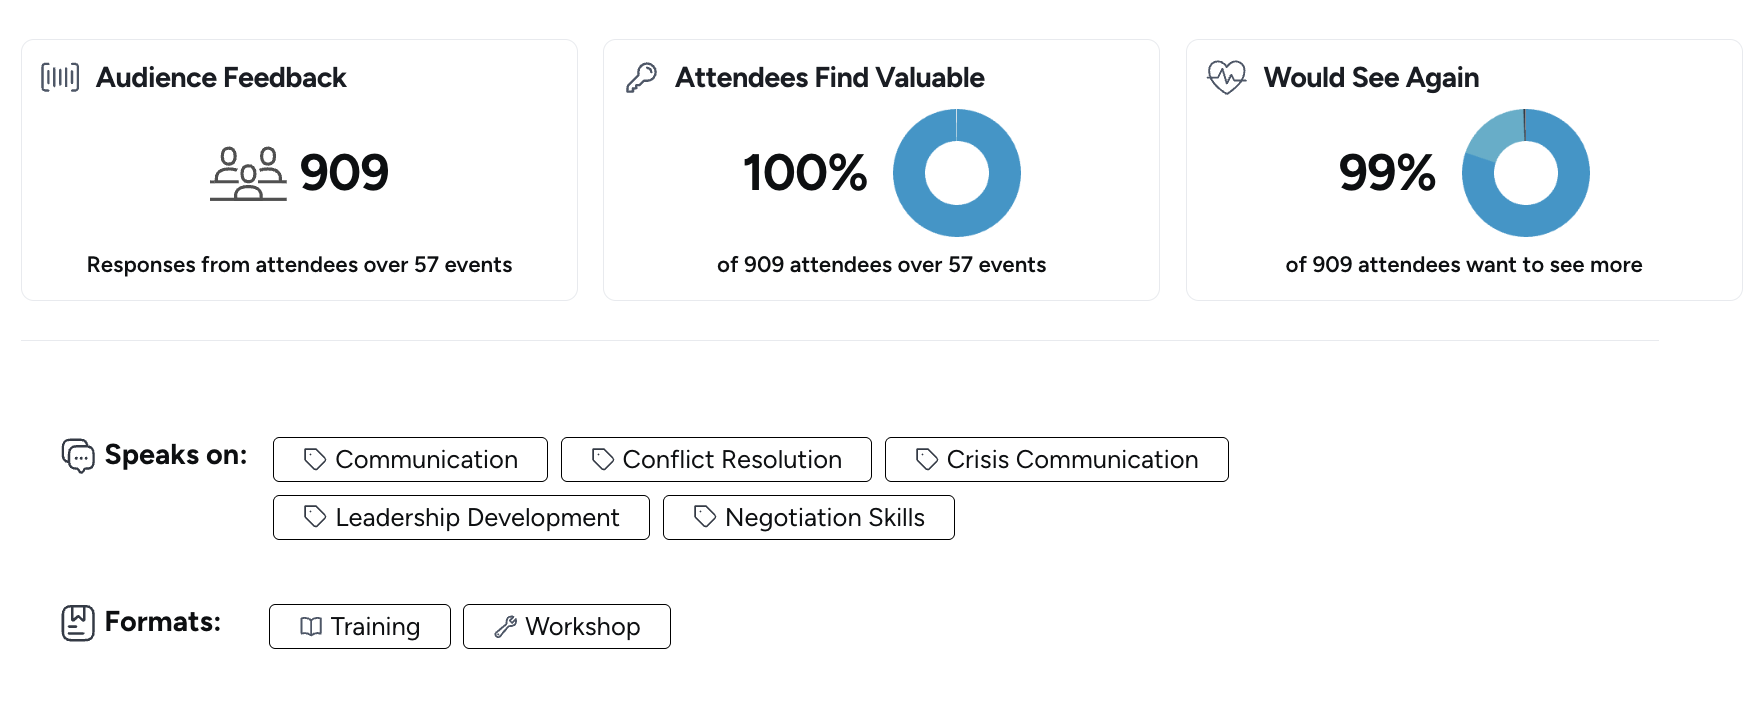Select the Workshop format button
Screen dimensions: 1762x706
coord(566,626)
